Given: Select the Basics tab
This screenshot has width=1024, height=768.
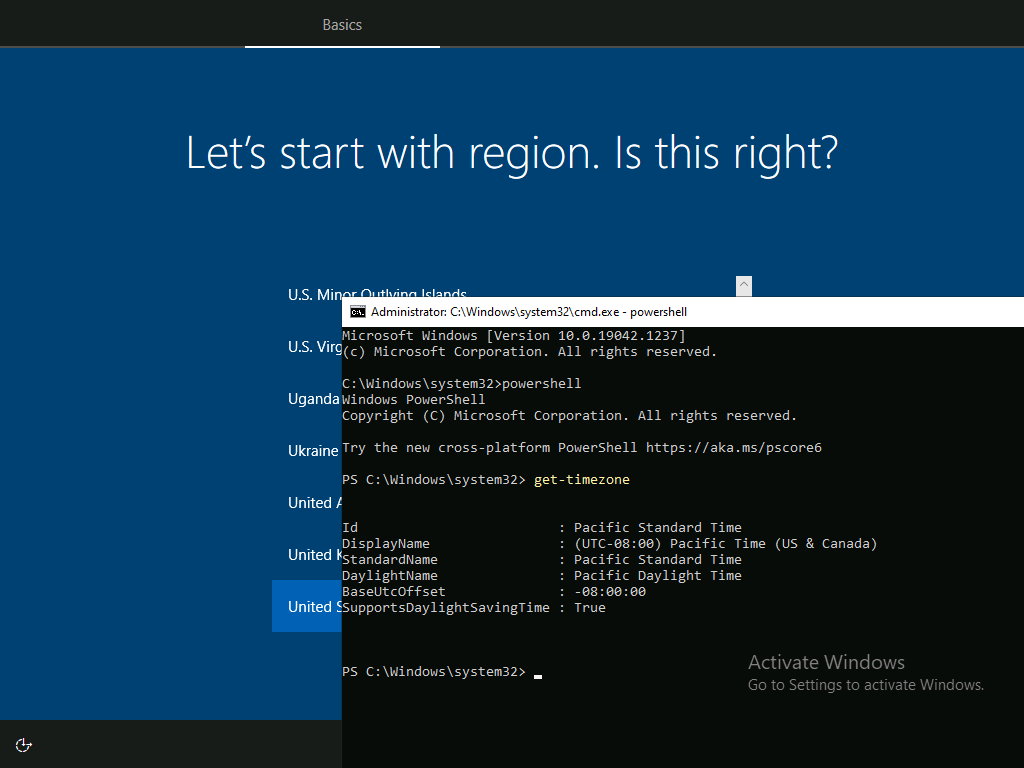Looking at the screenshot, I should click(x=342, y=25).
